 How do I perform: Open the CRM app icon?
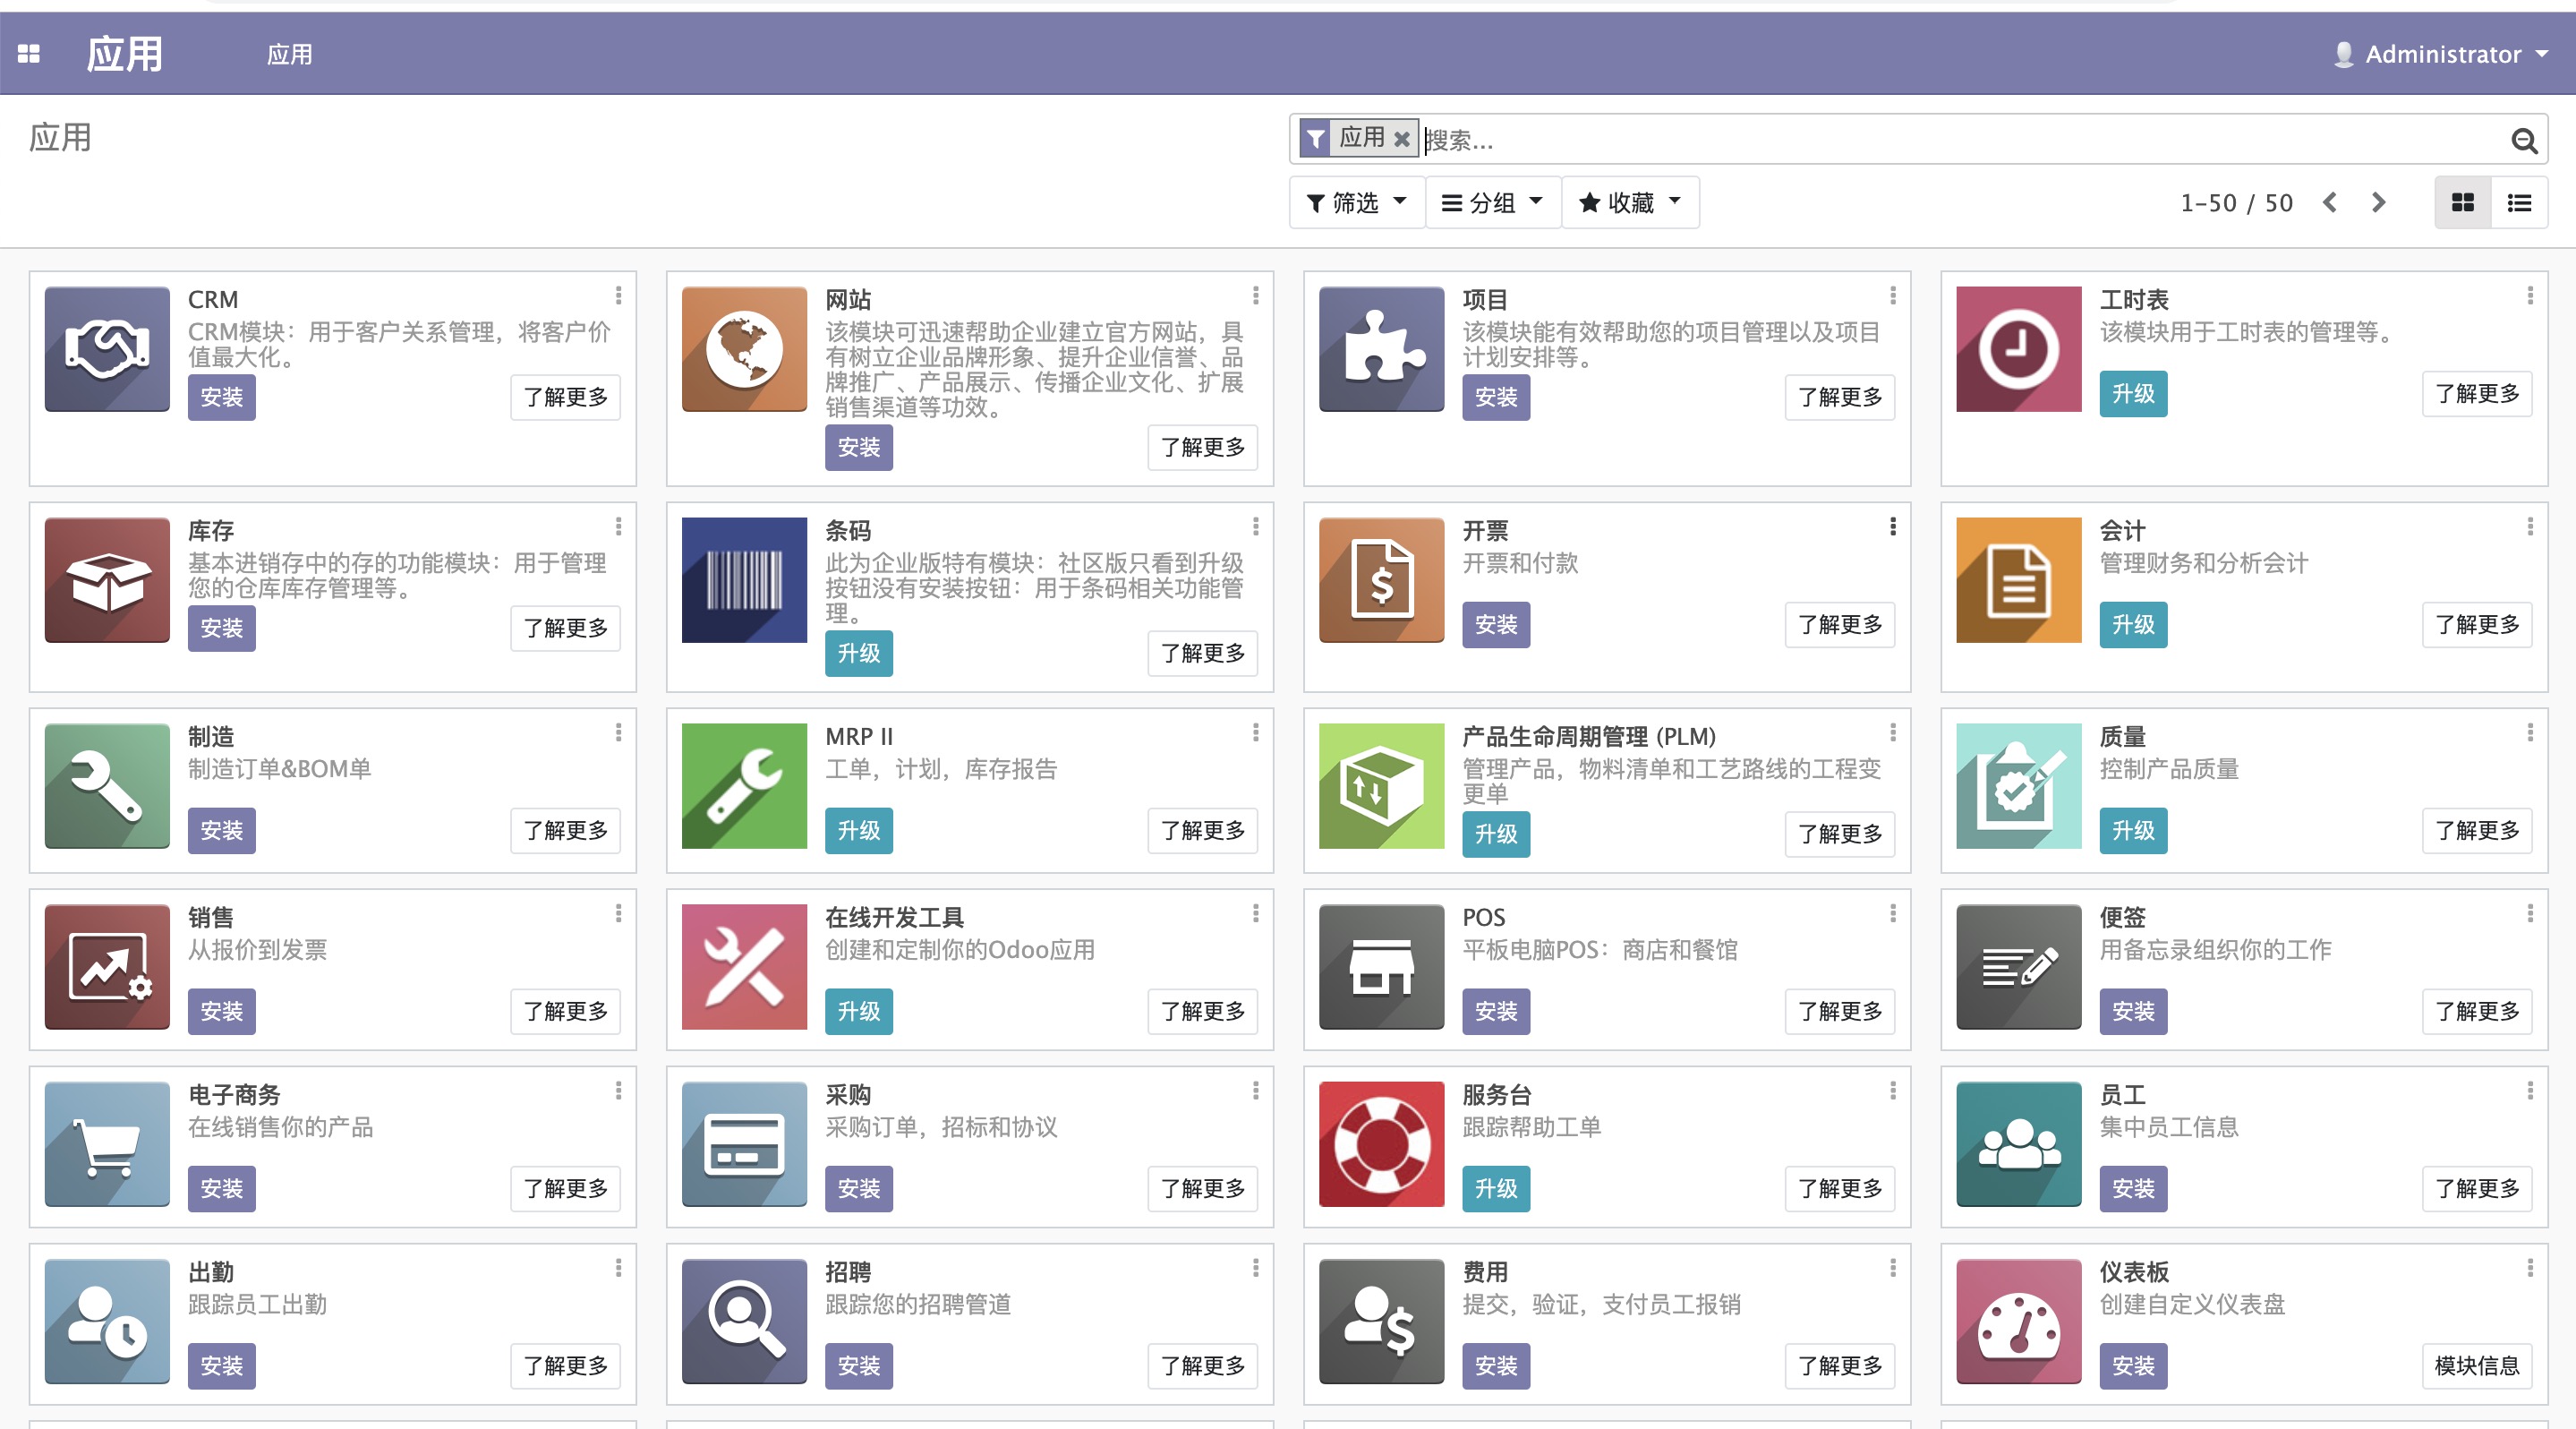pos(107,348)
